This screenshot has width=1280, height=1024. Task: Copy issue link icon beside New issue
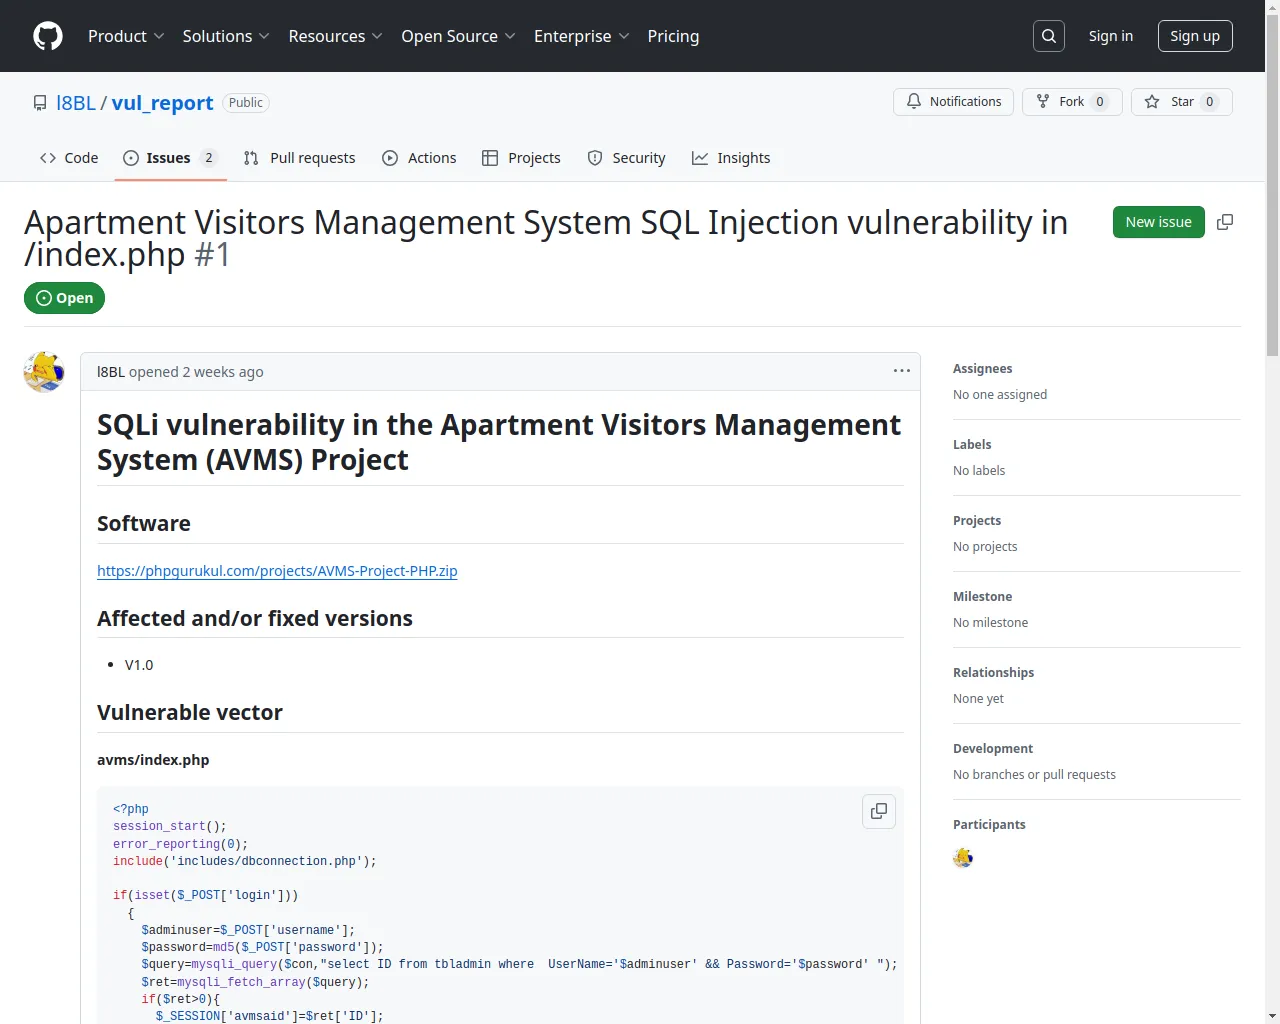[1225, 222]
